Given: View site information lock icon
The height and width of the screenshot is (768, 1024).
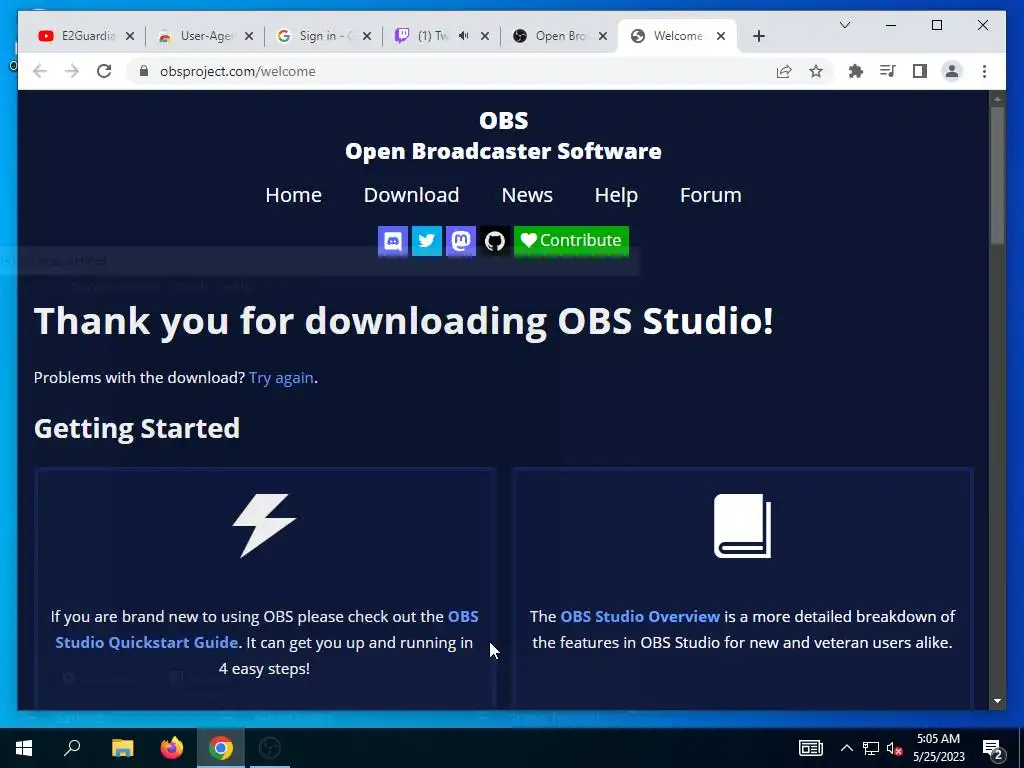Looking at the screenshot, I should click(x=144, y=71).
